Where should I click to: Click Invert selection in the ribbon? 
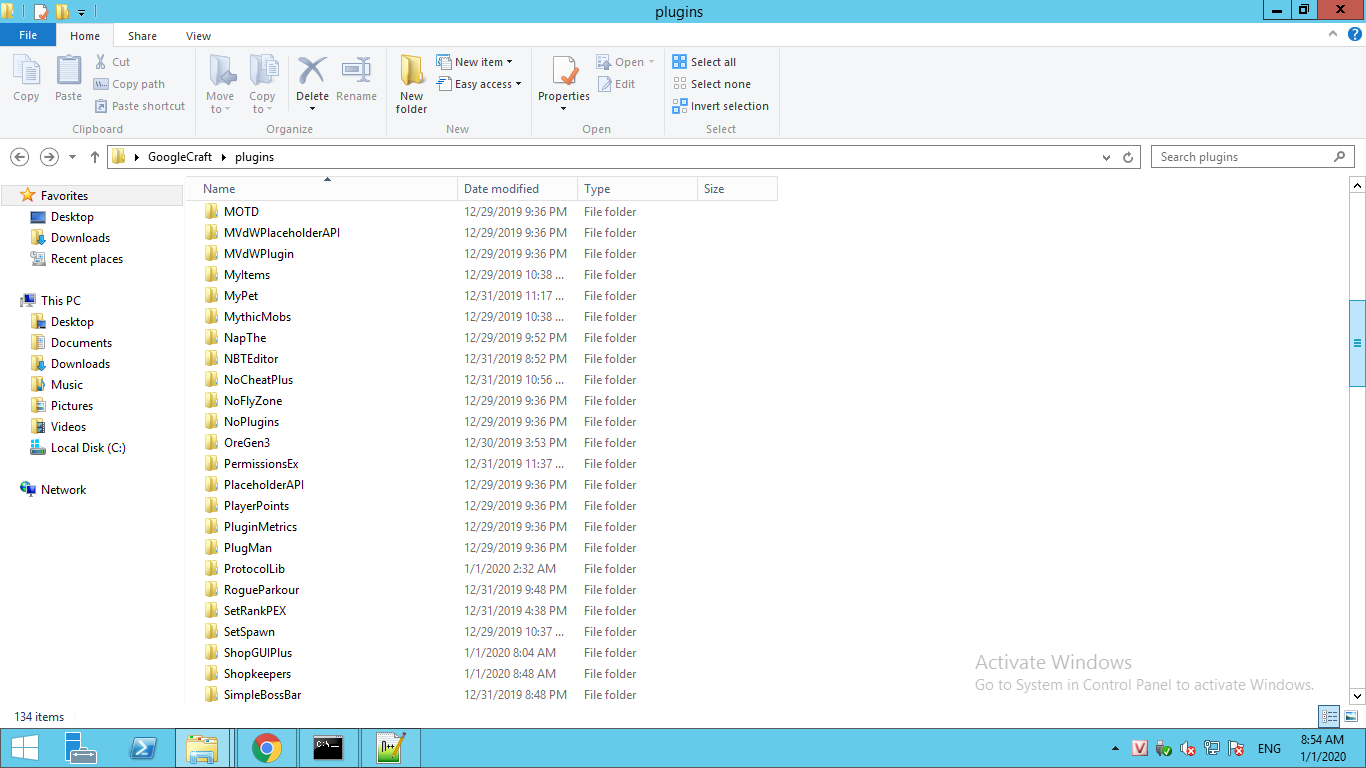point(720,106)
